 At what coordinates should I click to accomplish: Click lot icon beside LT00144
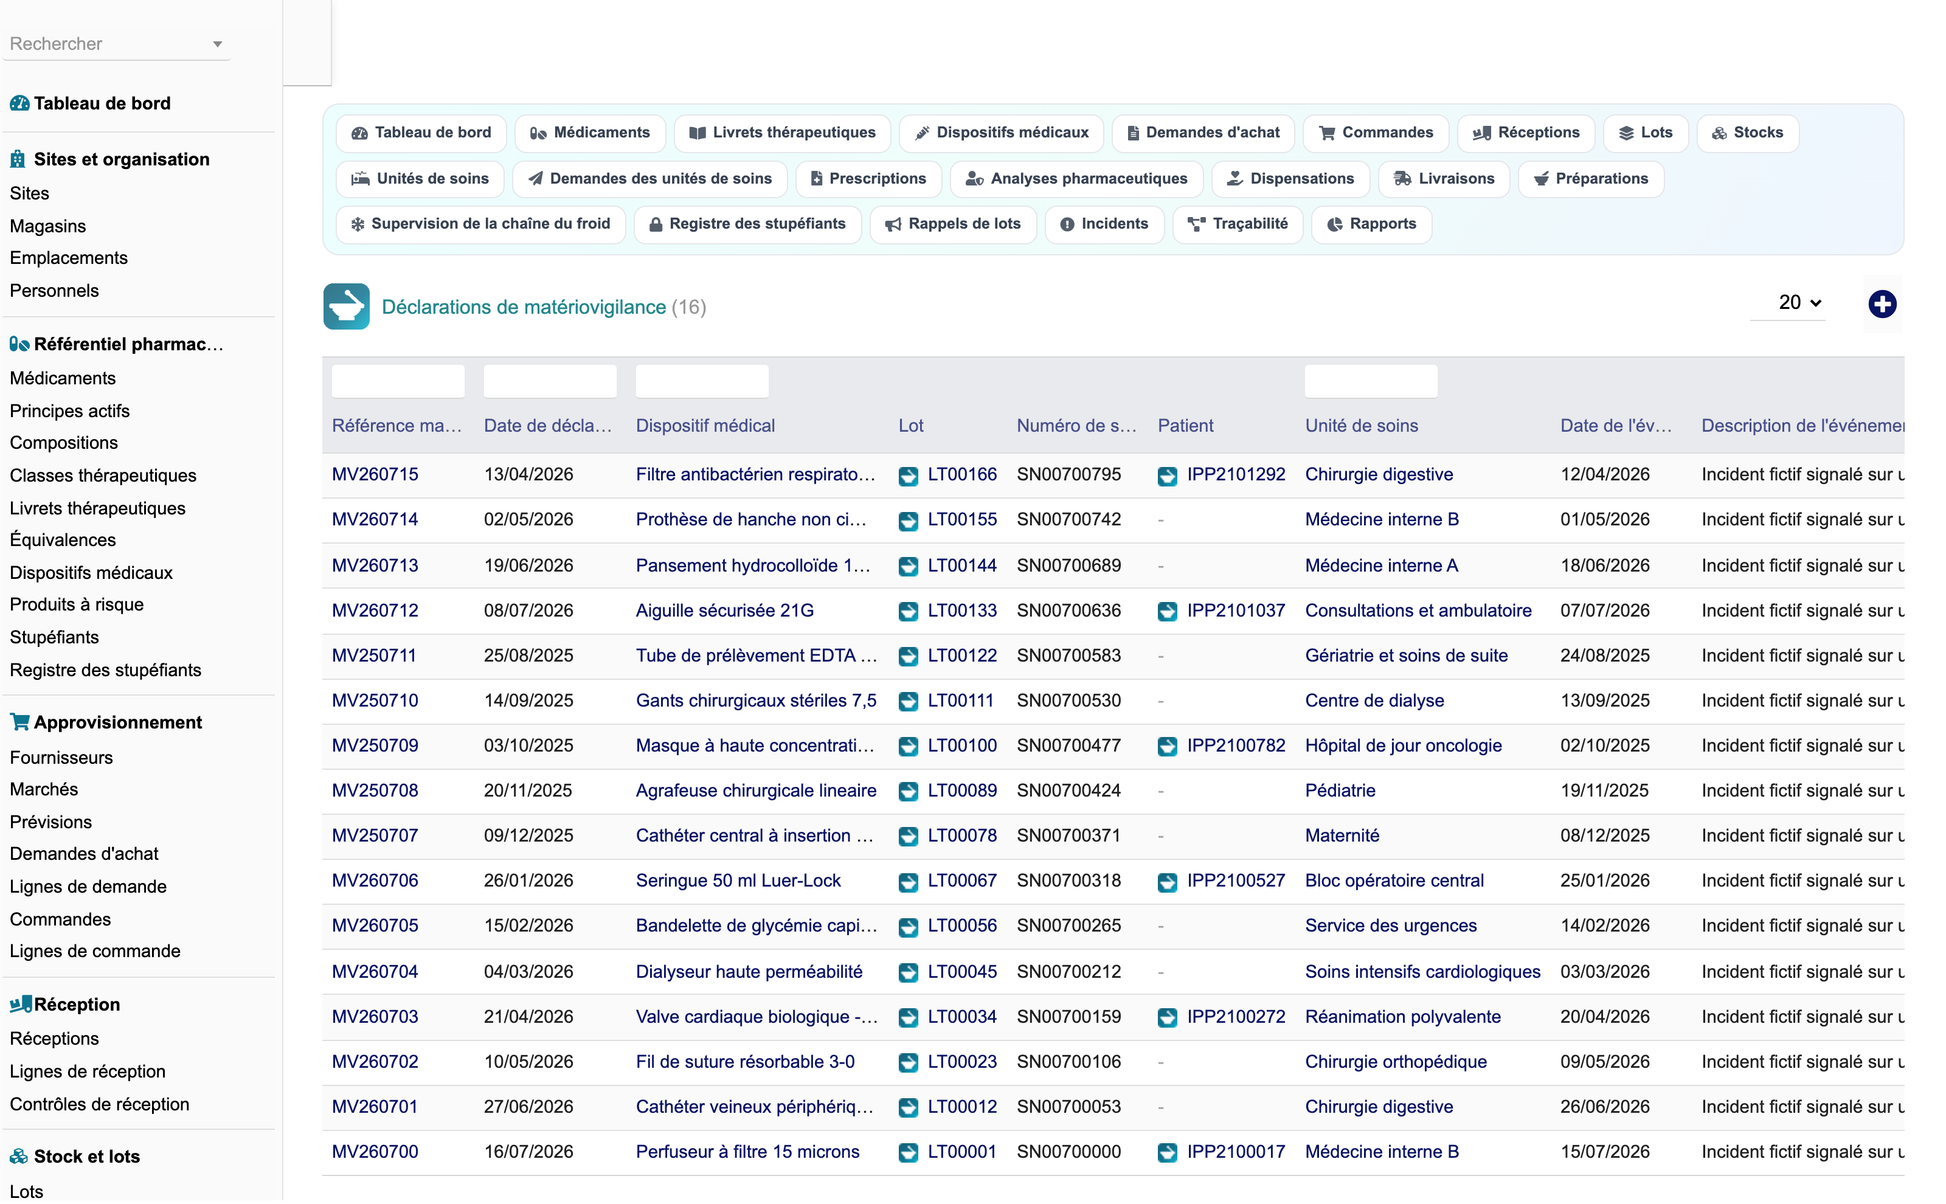point(908,567)
